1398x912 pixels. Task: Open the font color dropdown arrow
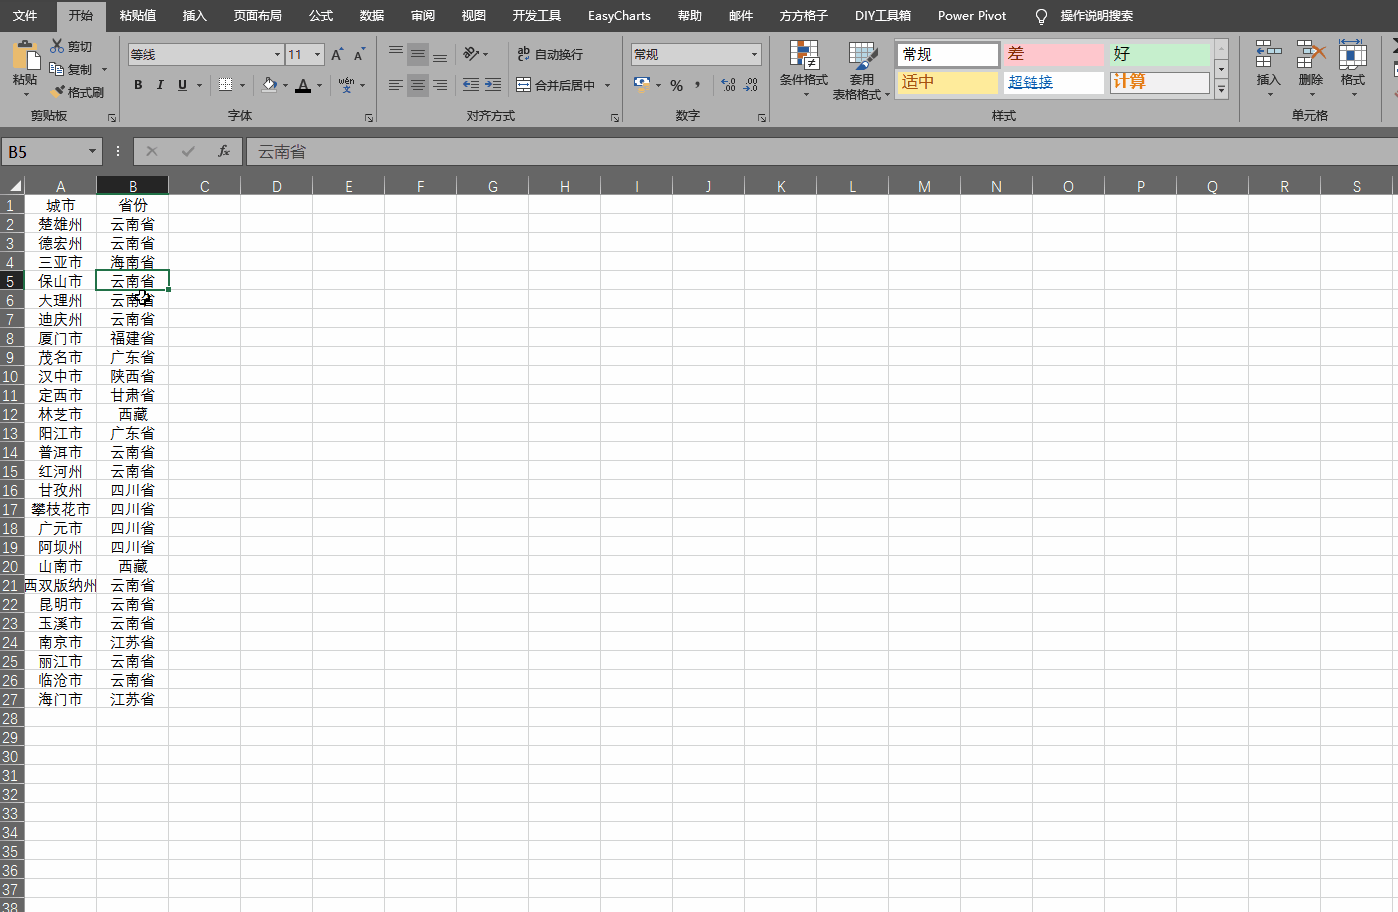(x=319, y=85)
